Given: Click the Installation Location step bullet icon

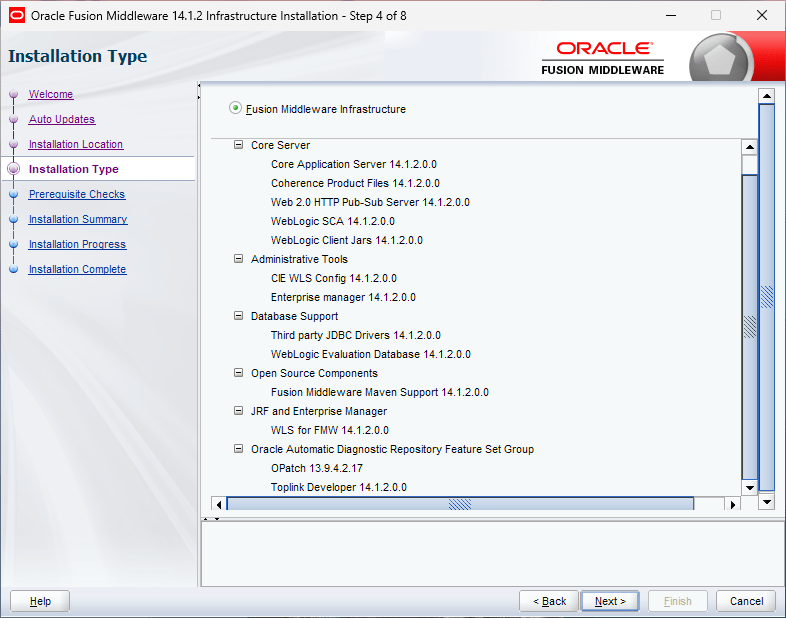Looking at the screenshot, I should click(14, 144).
